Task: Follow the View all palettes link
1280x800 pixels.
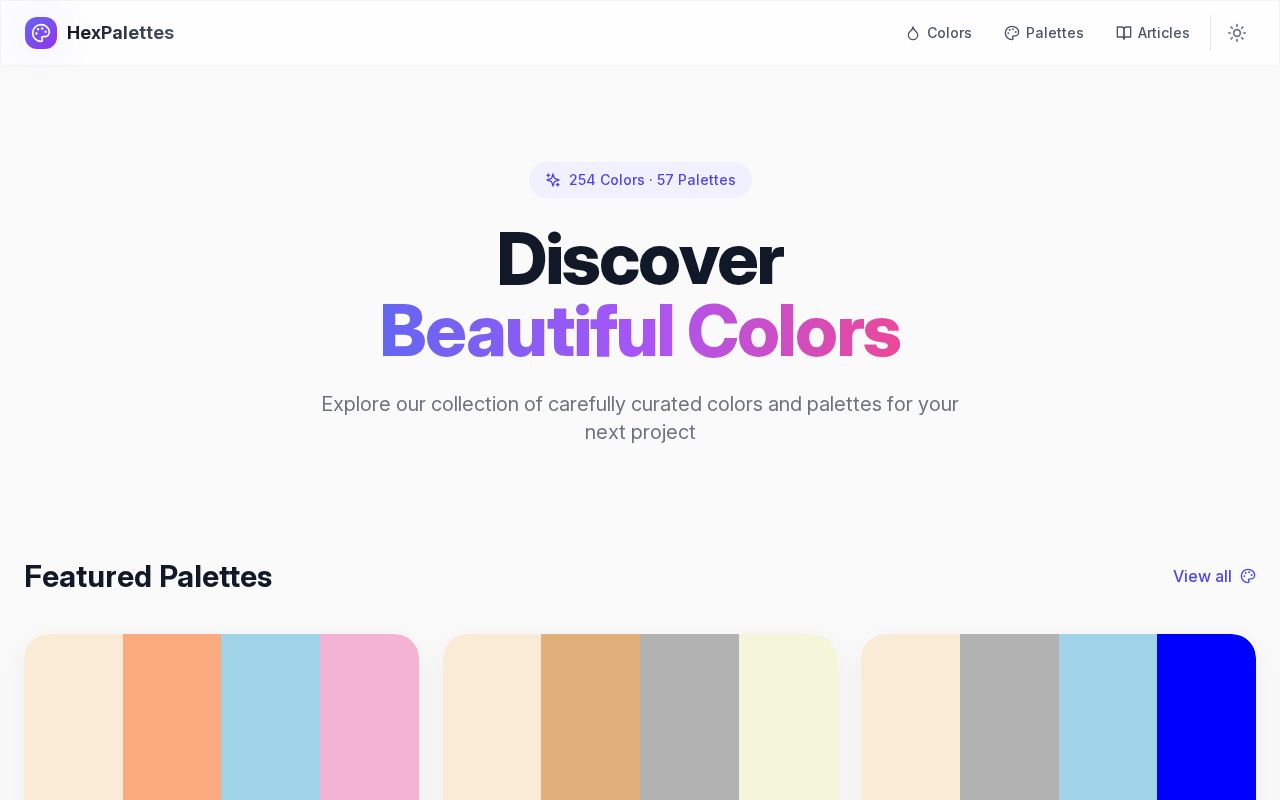Action: pyautogui.click(x=1214, y=576)
